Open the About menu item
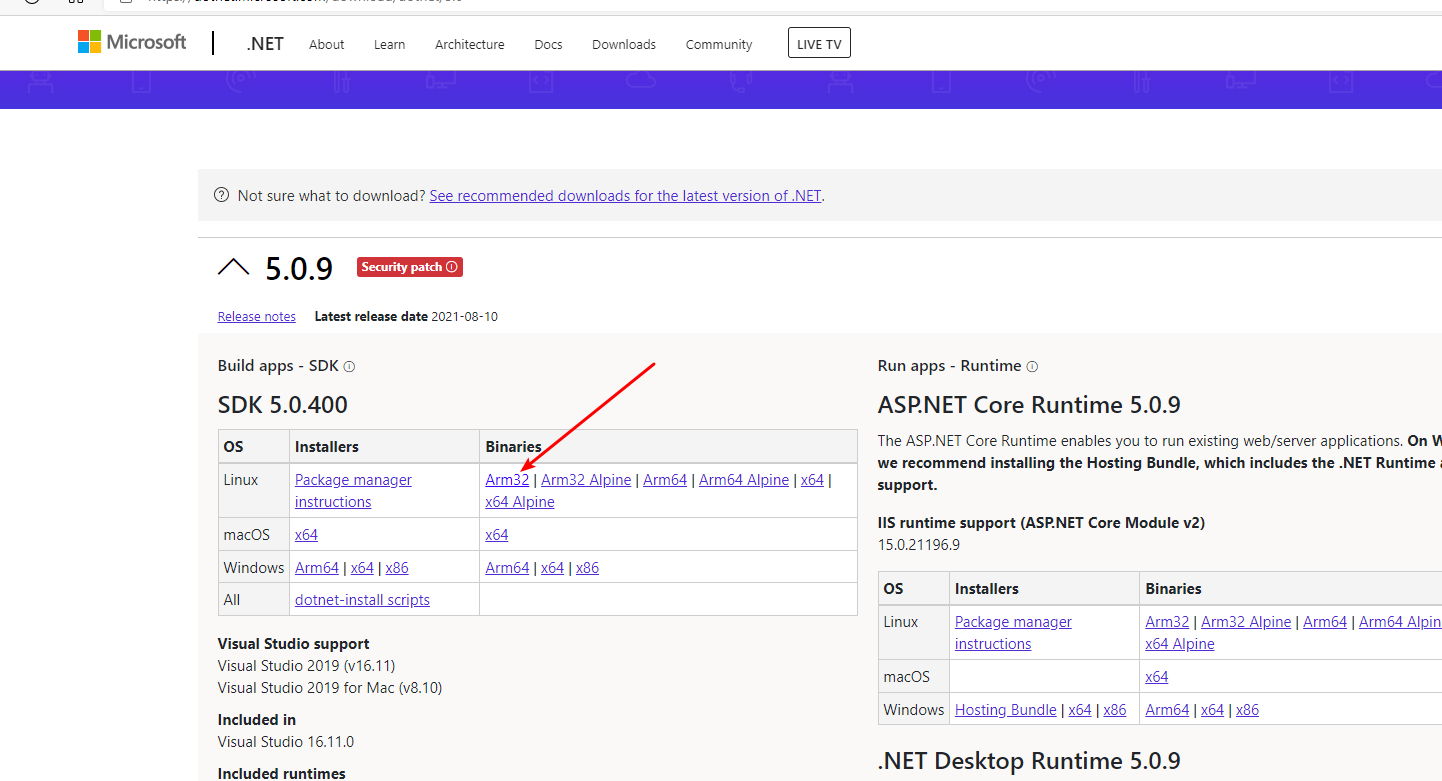 326,45
